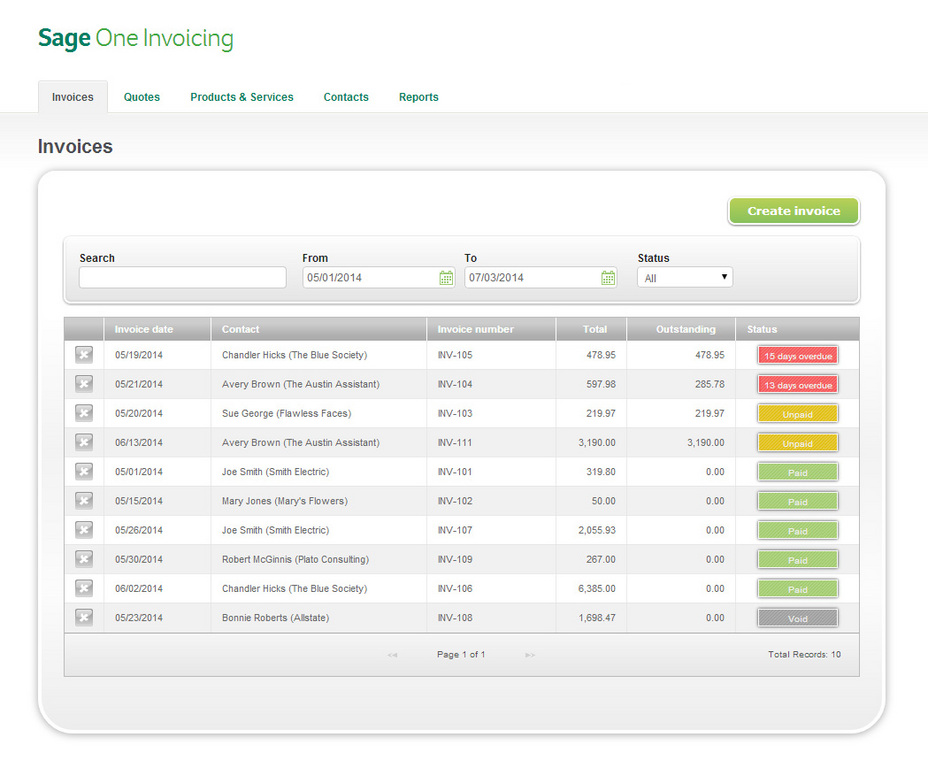Select contact Avery Brown on INV-104 row
928x768 pixels.
pos(301,384)
